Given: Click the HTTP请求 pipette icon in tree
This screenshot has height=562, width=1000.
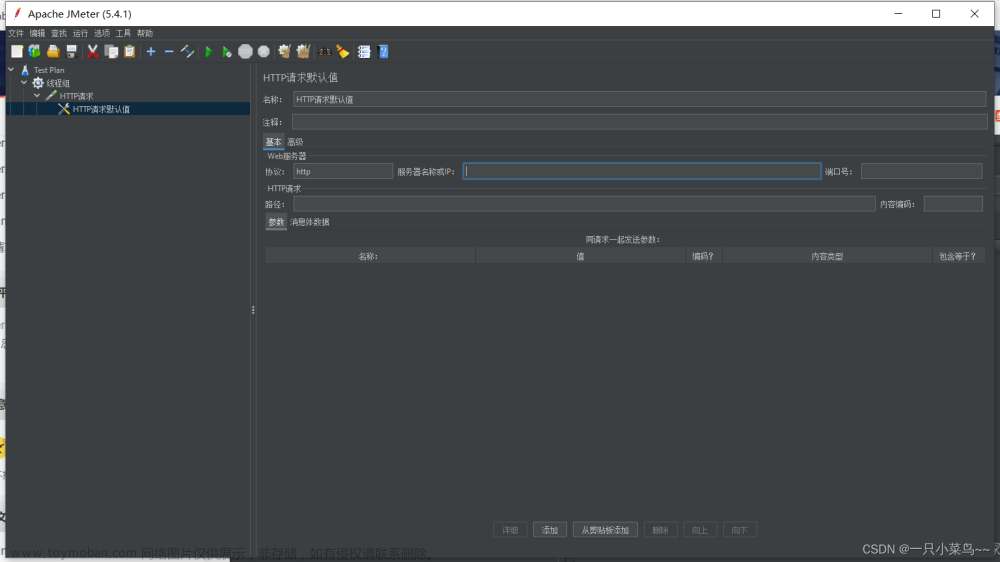Looking at the screenshot, I should (x=51, y=96).
